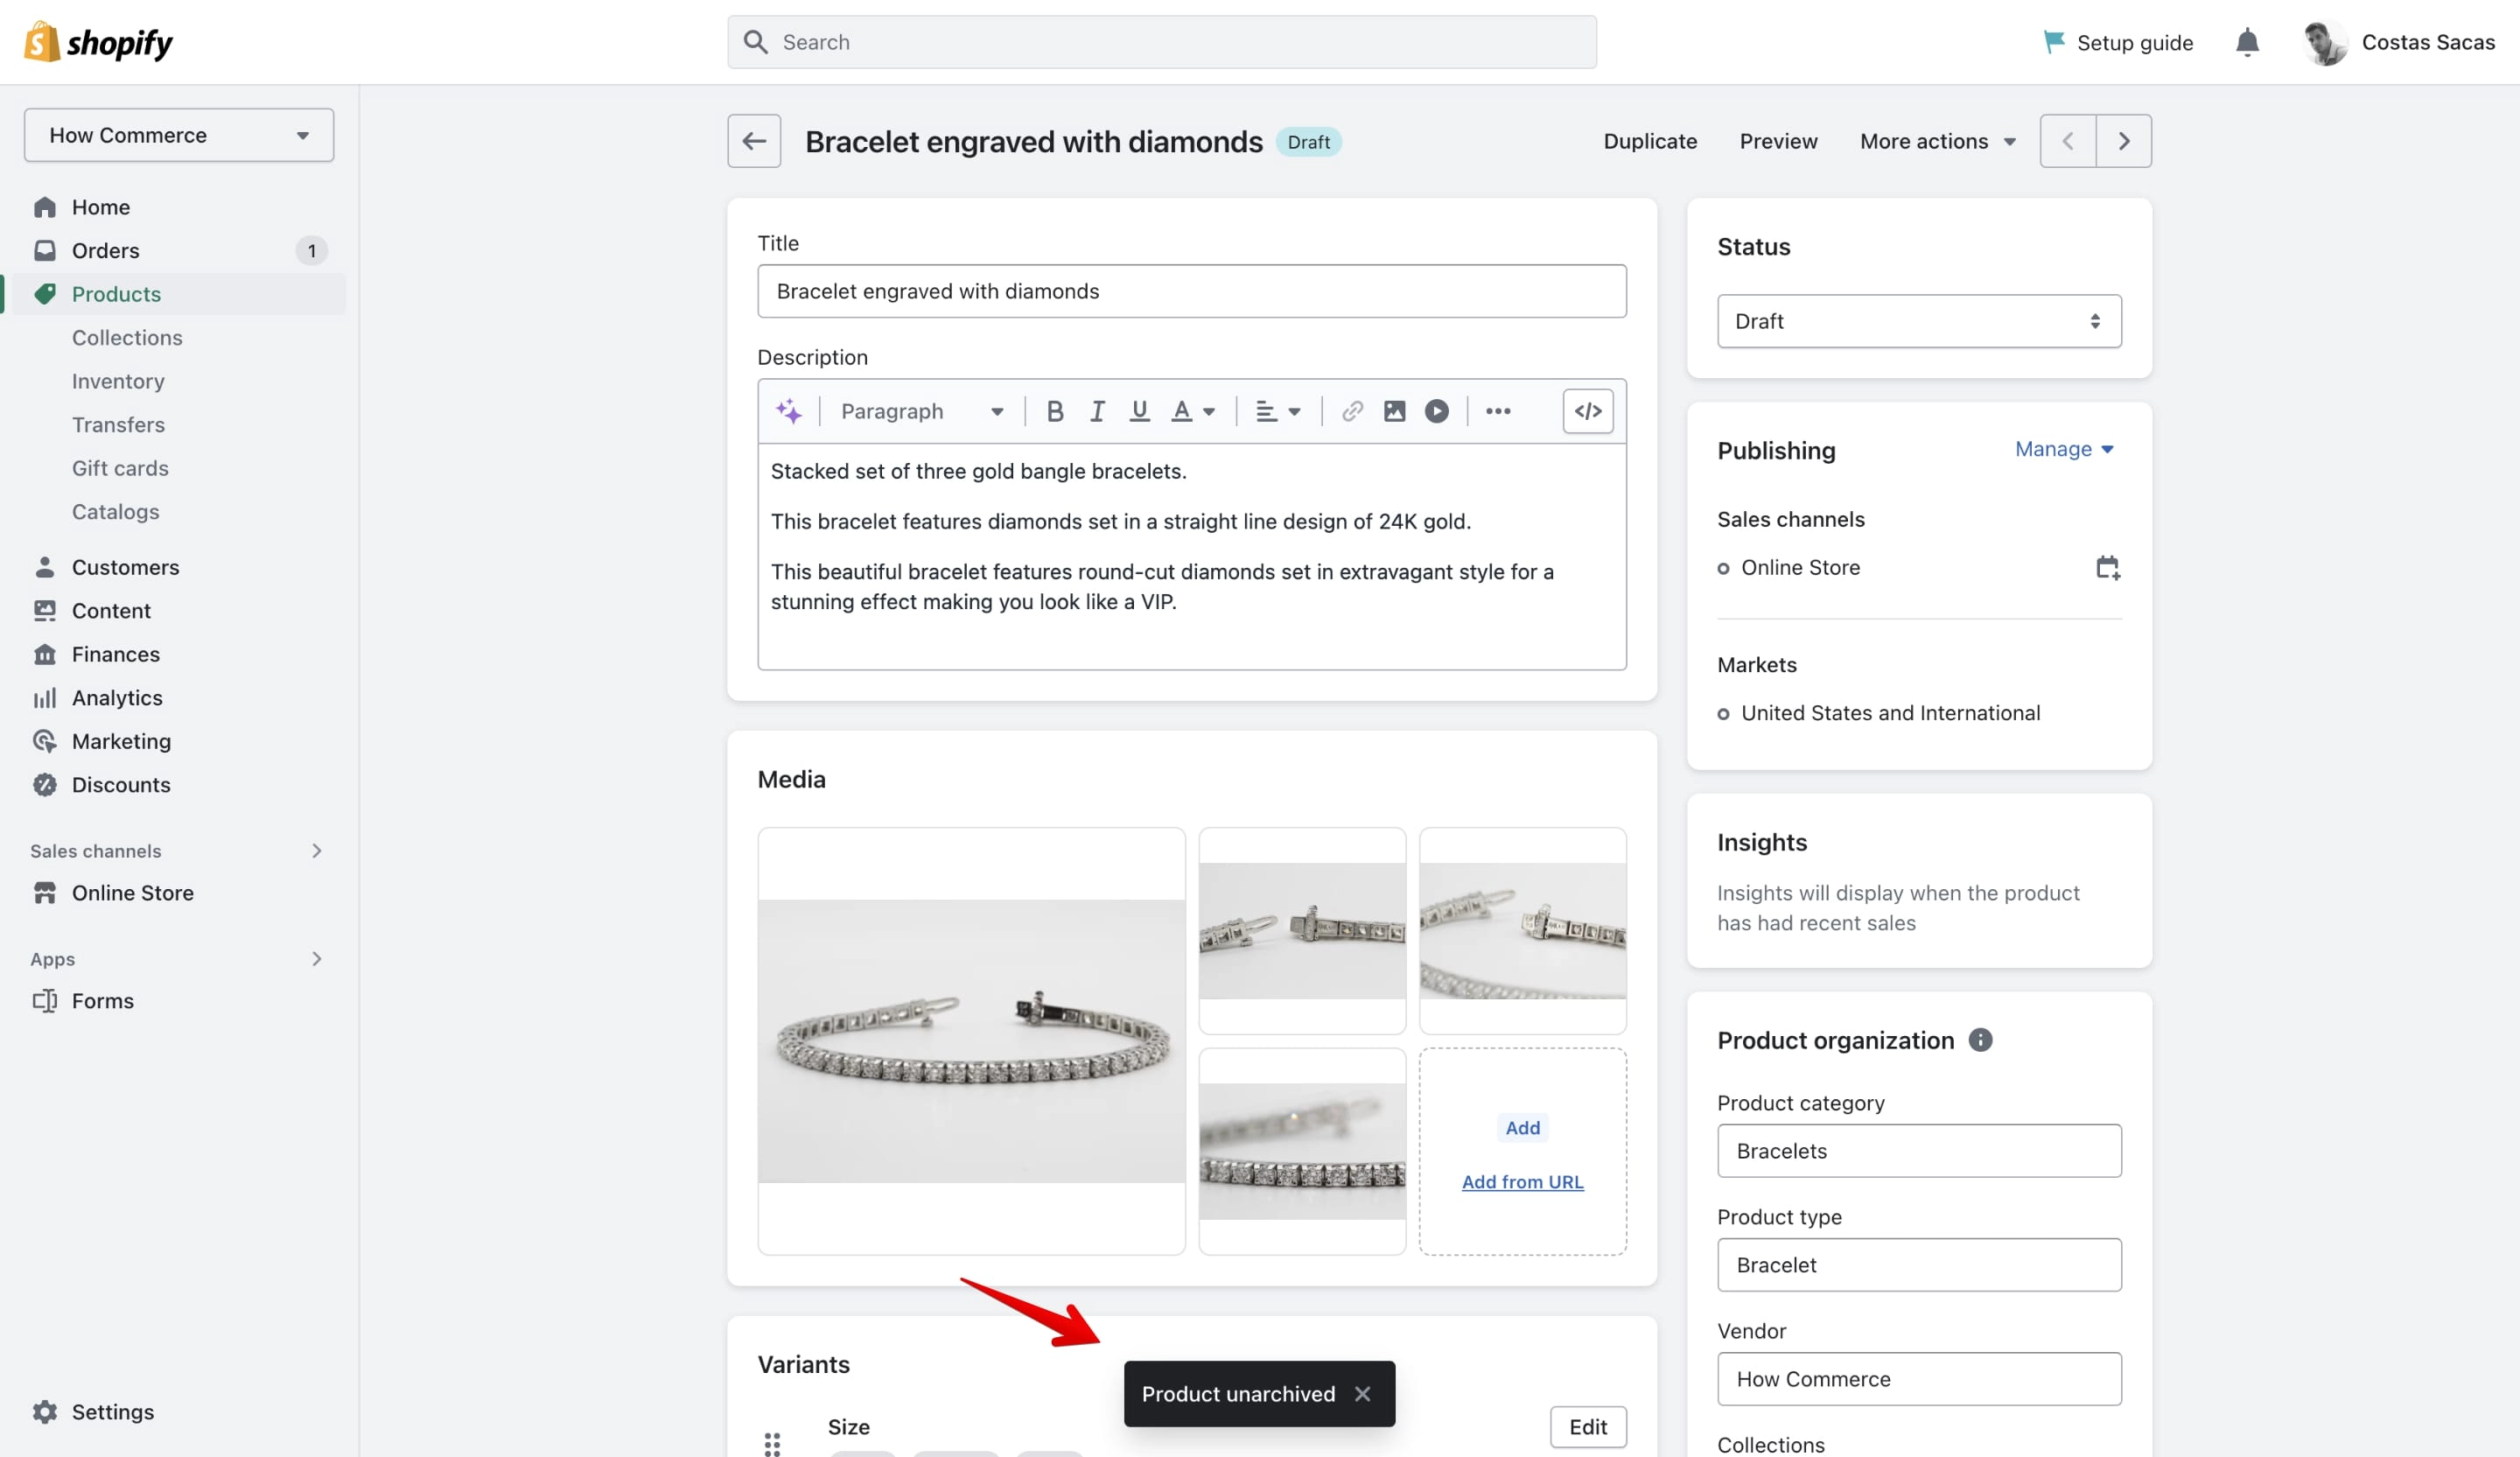Click the Add media button
This screenshot has height=1457, width=2520.
1522,1128
